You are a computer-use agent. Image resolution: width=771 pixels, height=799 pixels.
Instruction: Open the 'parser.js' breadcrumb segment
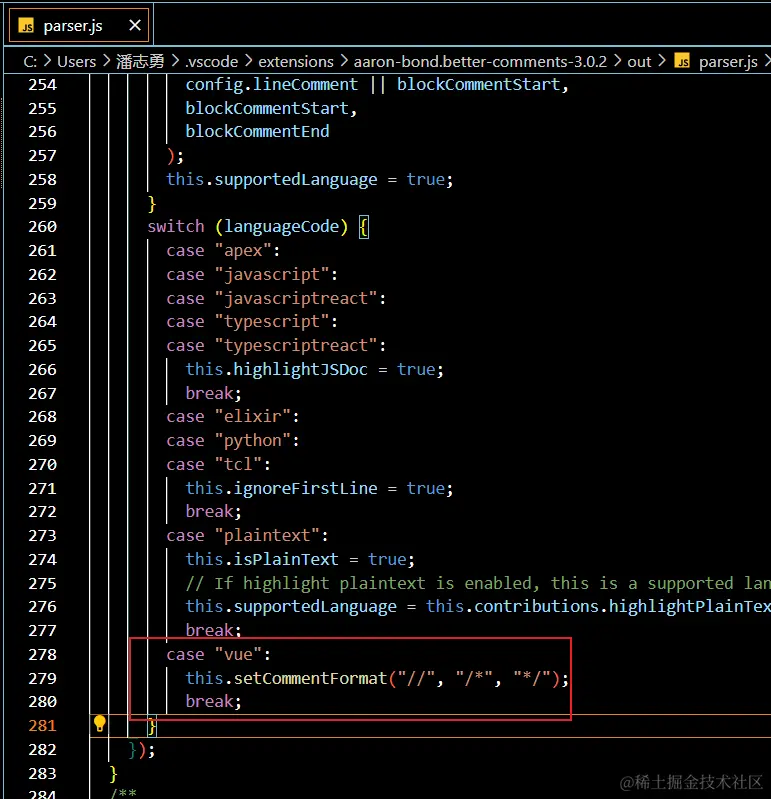pyautogui.click(x=728, y=62)
